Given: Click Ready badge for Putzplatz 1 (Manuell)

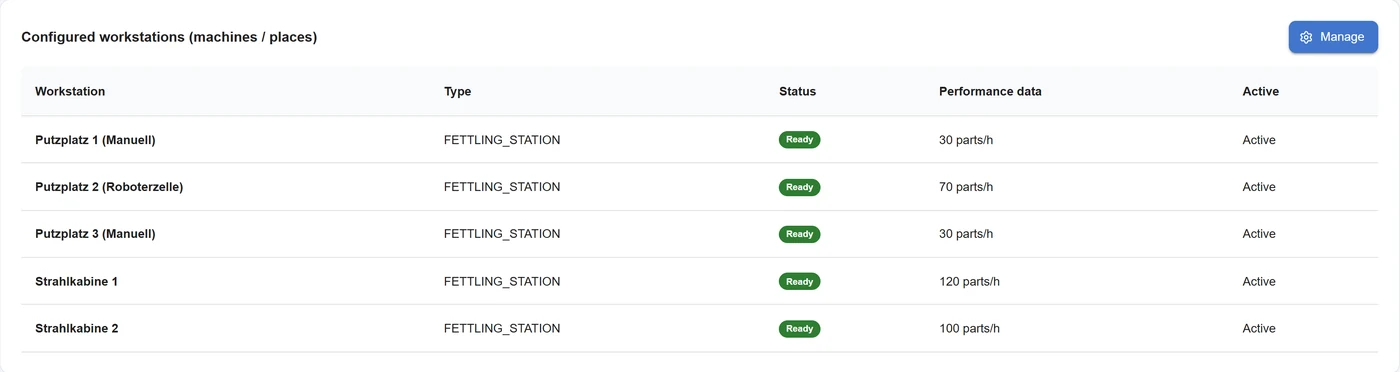Looking at the screenshot, I should tap(799, 140).
